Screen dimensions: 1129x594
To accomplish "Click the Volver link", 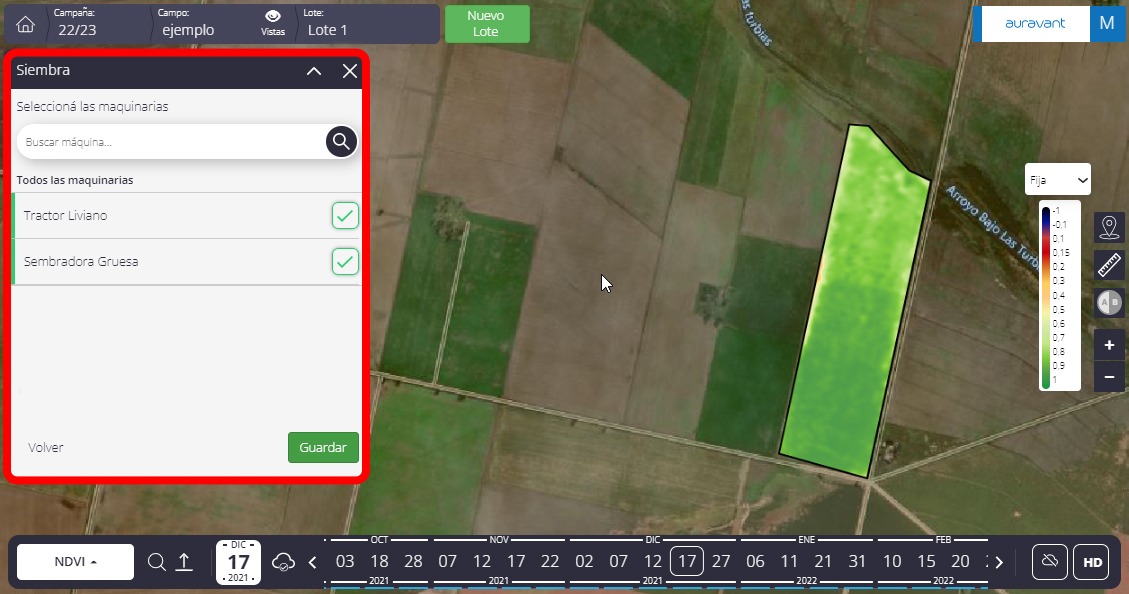I will coord(46,447).
